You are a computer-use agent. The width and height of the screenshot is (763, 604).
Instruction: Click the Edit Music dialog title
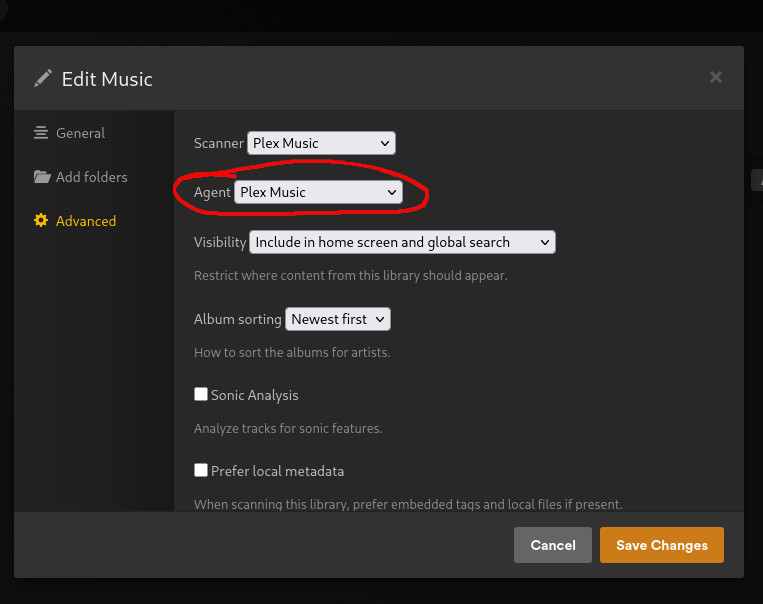[x=107, y=79]
